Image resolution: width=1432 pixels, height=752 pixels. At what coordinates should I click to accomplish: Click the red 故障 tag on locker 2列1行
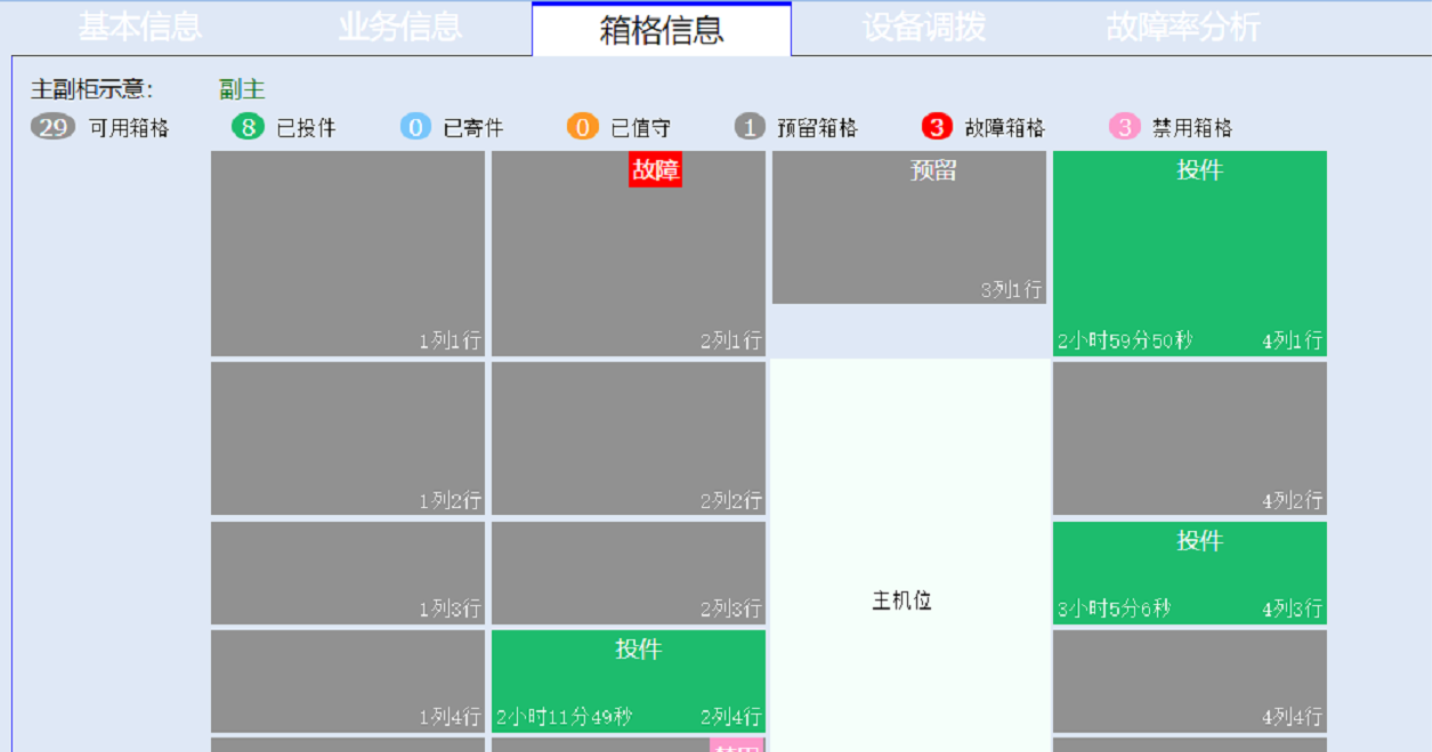[655, 170]
